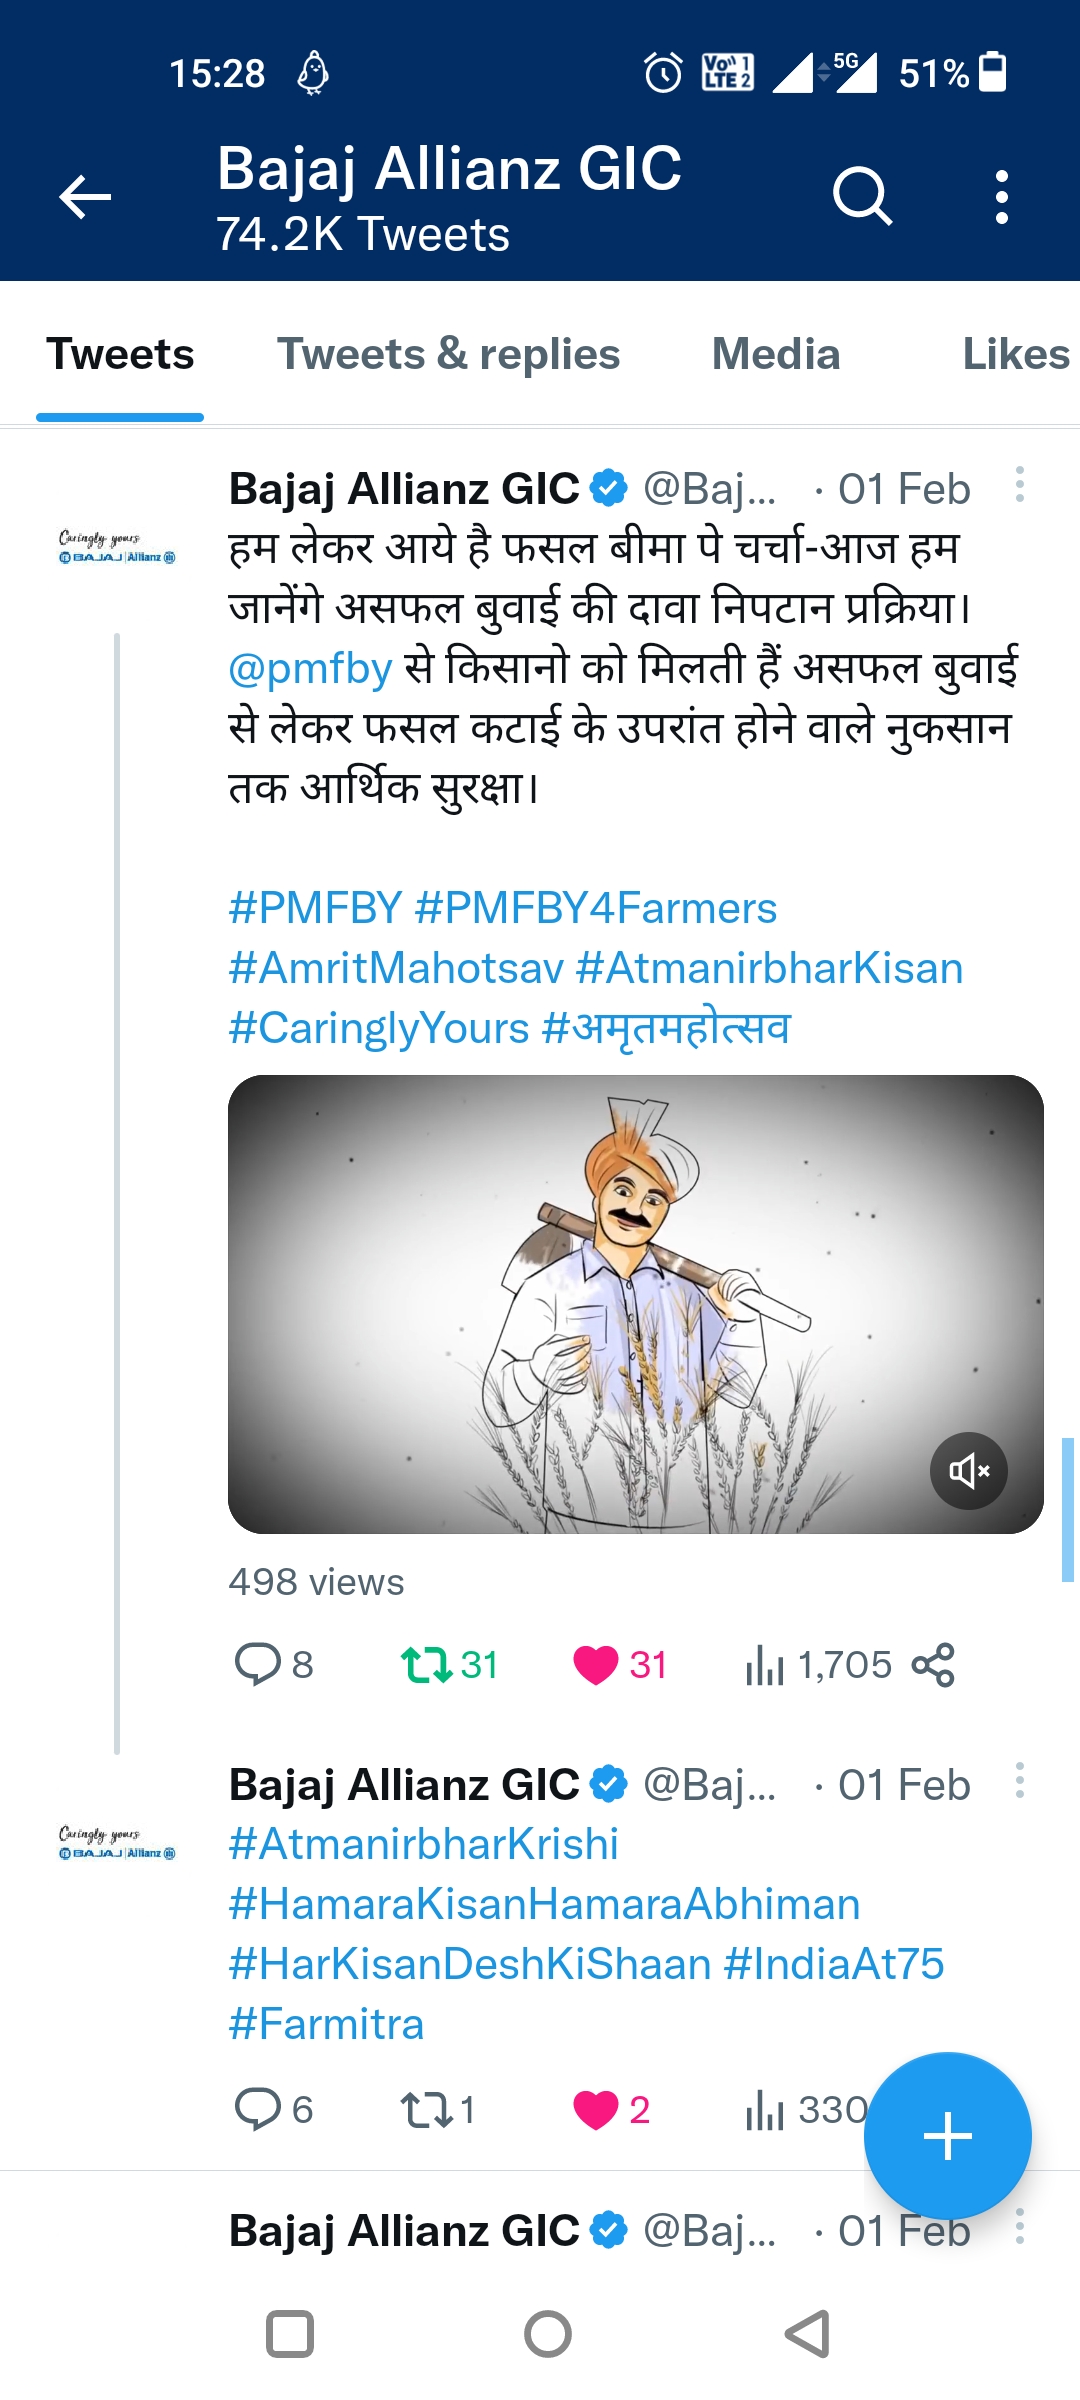Open search on Bajaj Allianz profile

click(x=862, y=196)
